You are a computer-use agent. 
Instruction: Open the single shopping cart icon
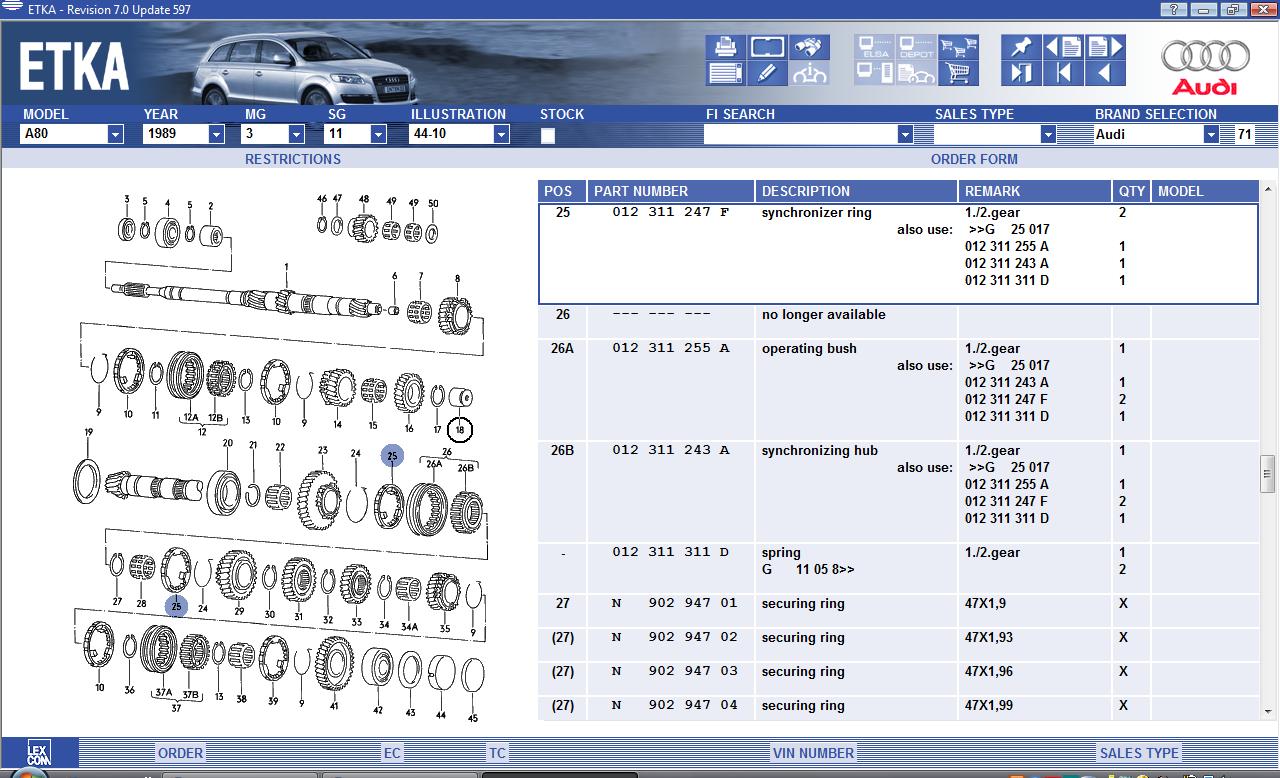[x=958, y=73]
